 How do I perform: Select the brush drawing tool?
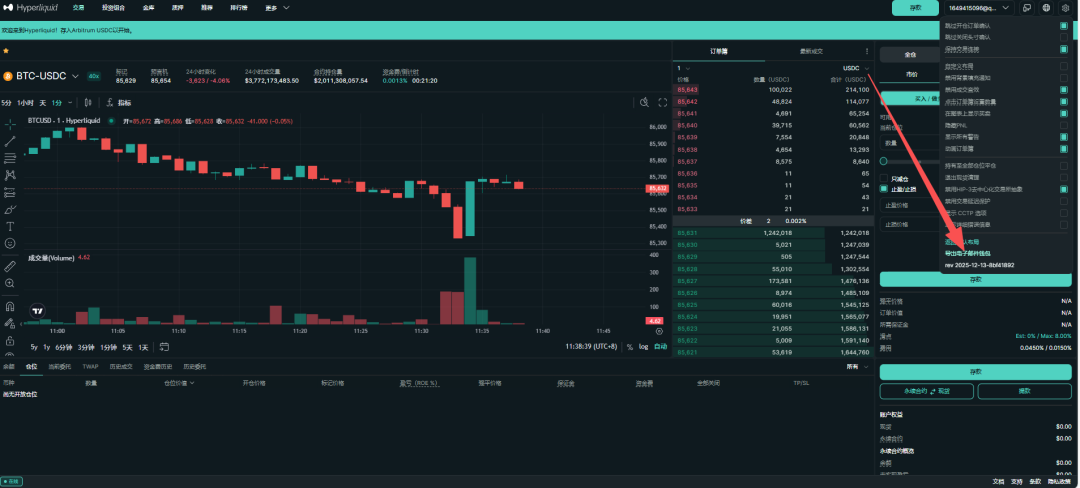pyautogui.click(x=10, y=209)
